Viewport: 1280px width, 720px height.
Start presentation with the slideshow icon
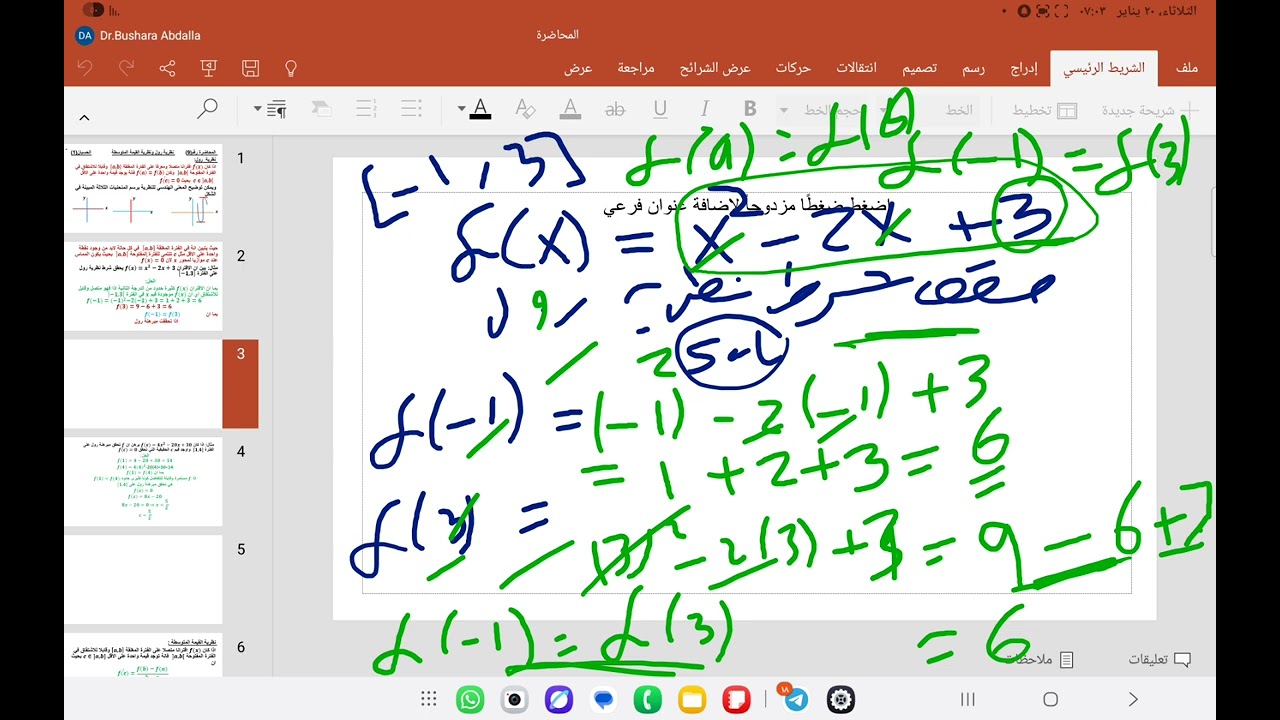(x=209, y=68)
